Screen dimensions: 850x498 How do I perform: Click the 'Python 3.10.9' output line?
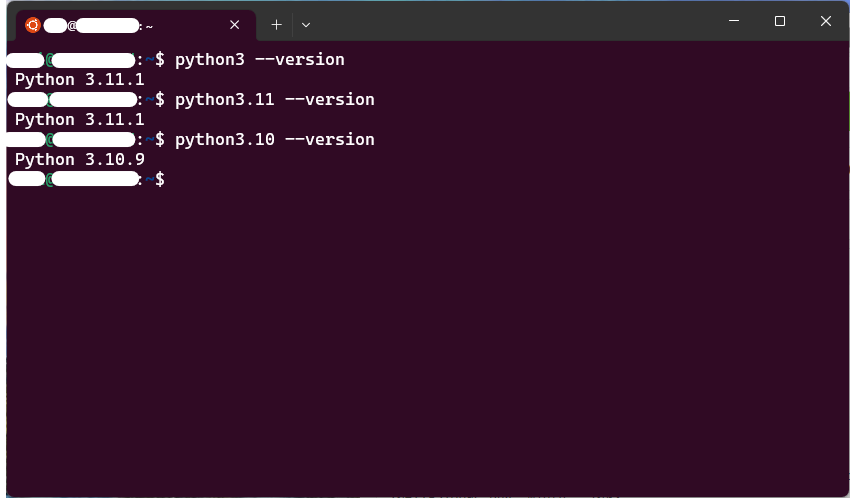(80, 159)
